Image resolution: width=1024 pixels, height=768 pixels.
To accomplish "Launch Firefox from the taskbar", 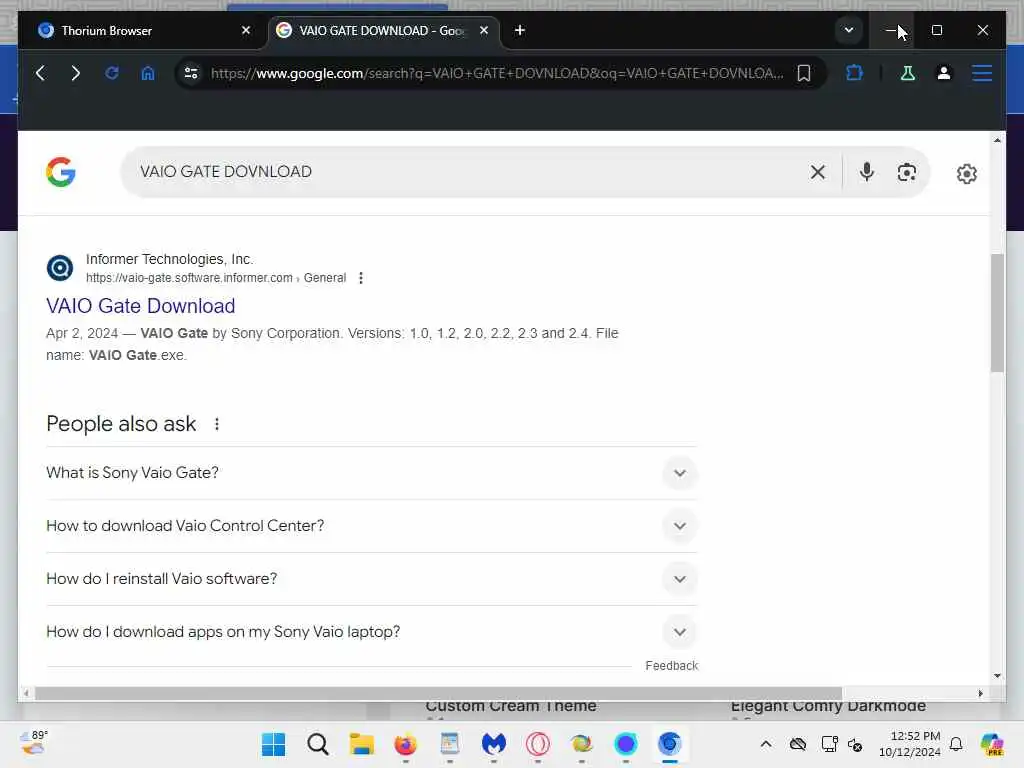I will pyautogui.click(x=405, y=744).
